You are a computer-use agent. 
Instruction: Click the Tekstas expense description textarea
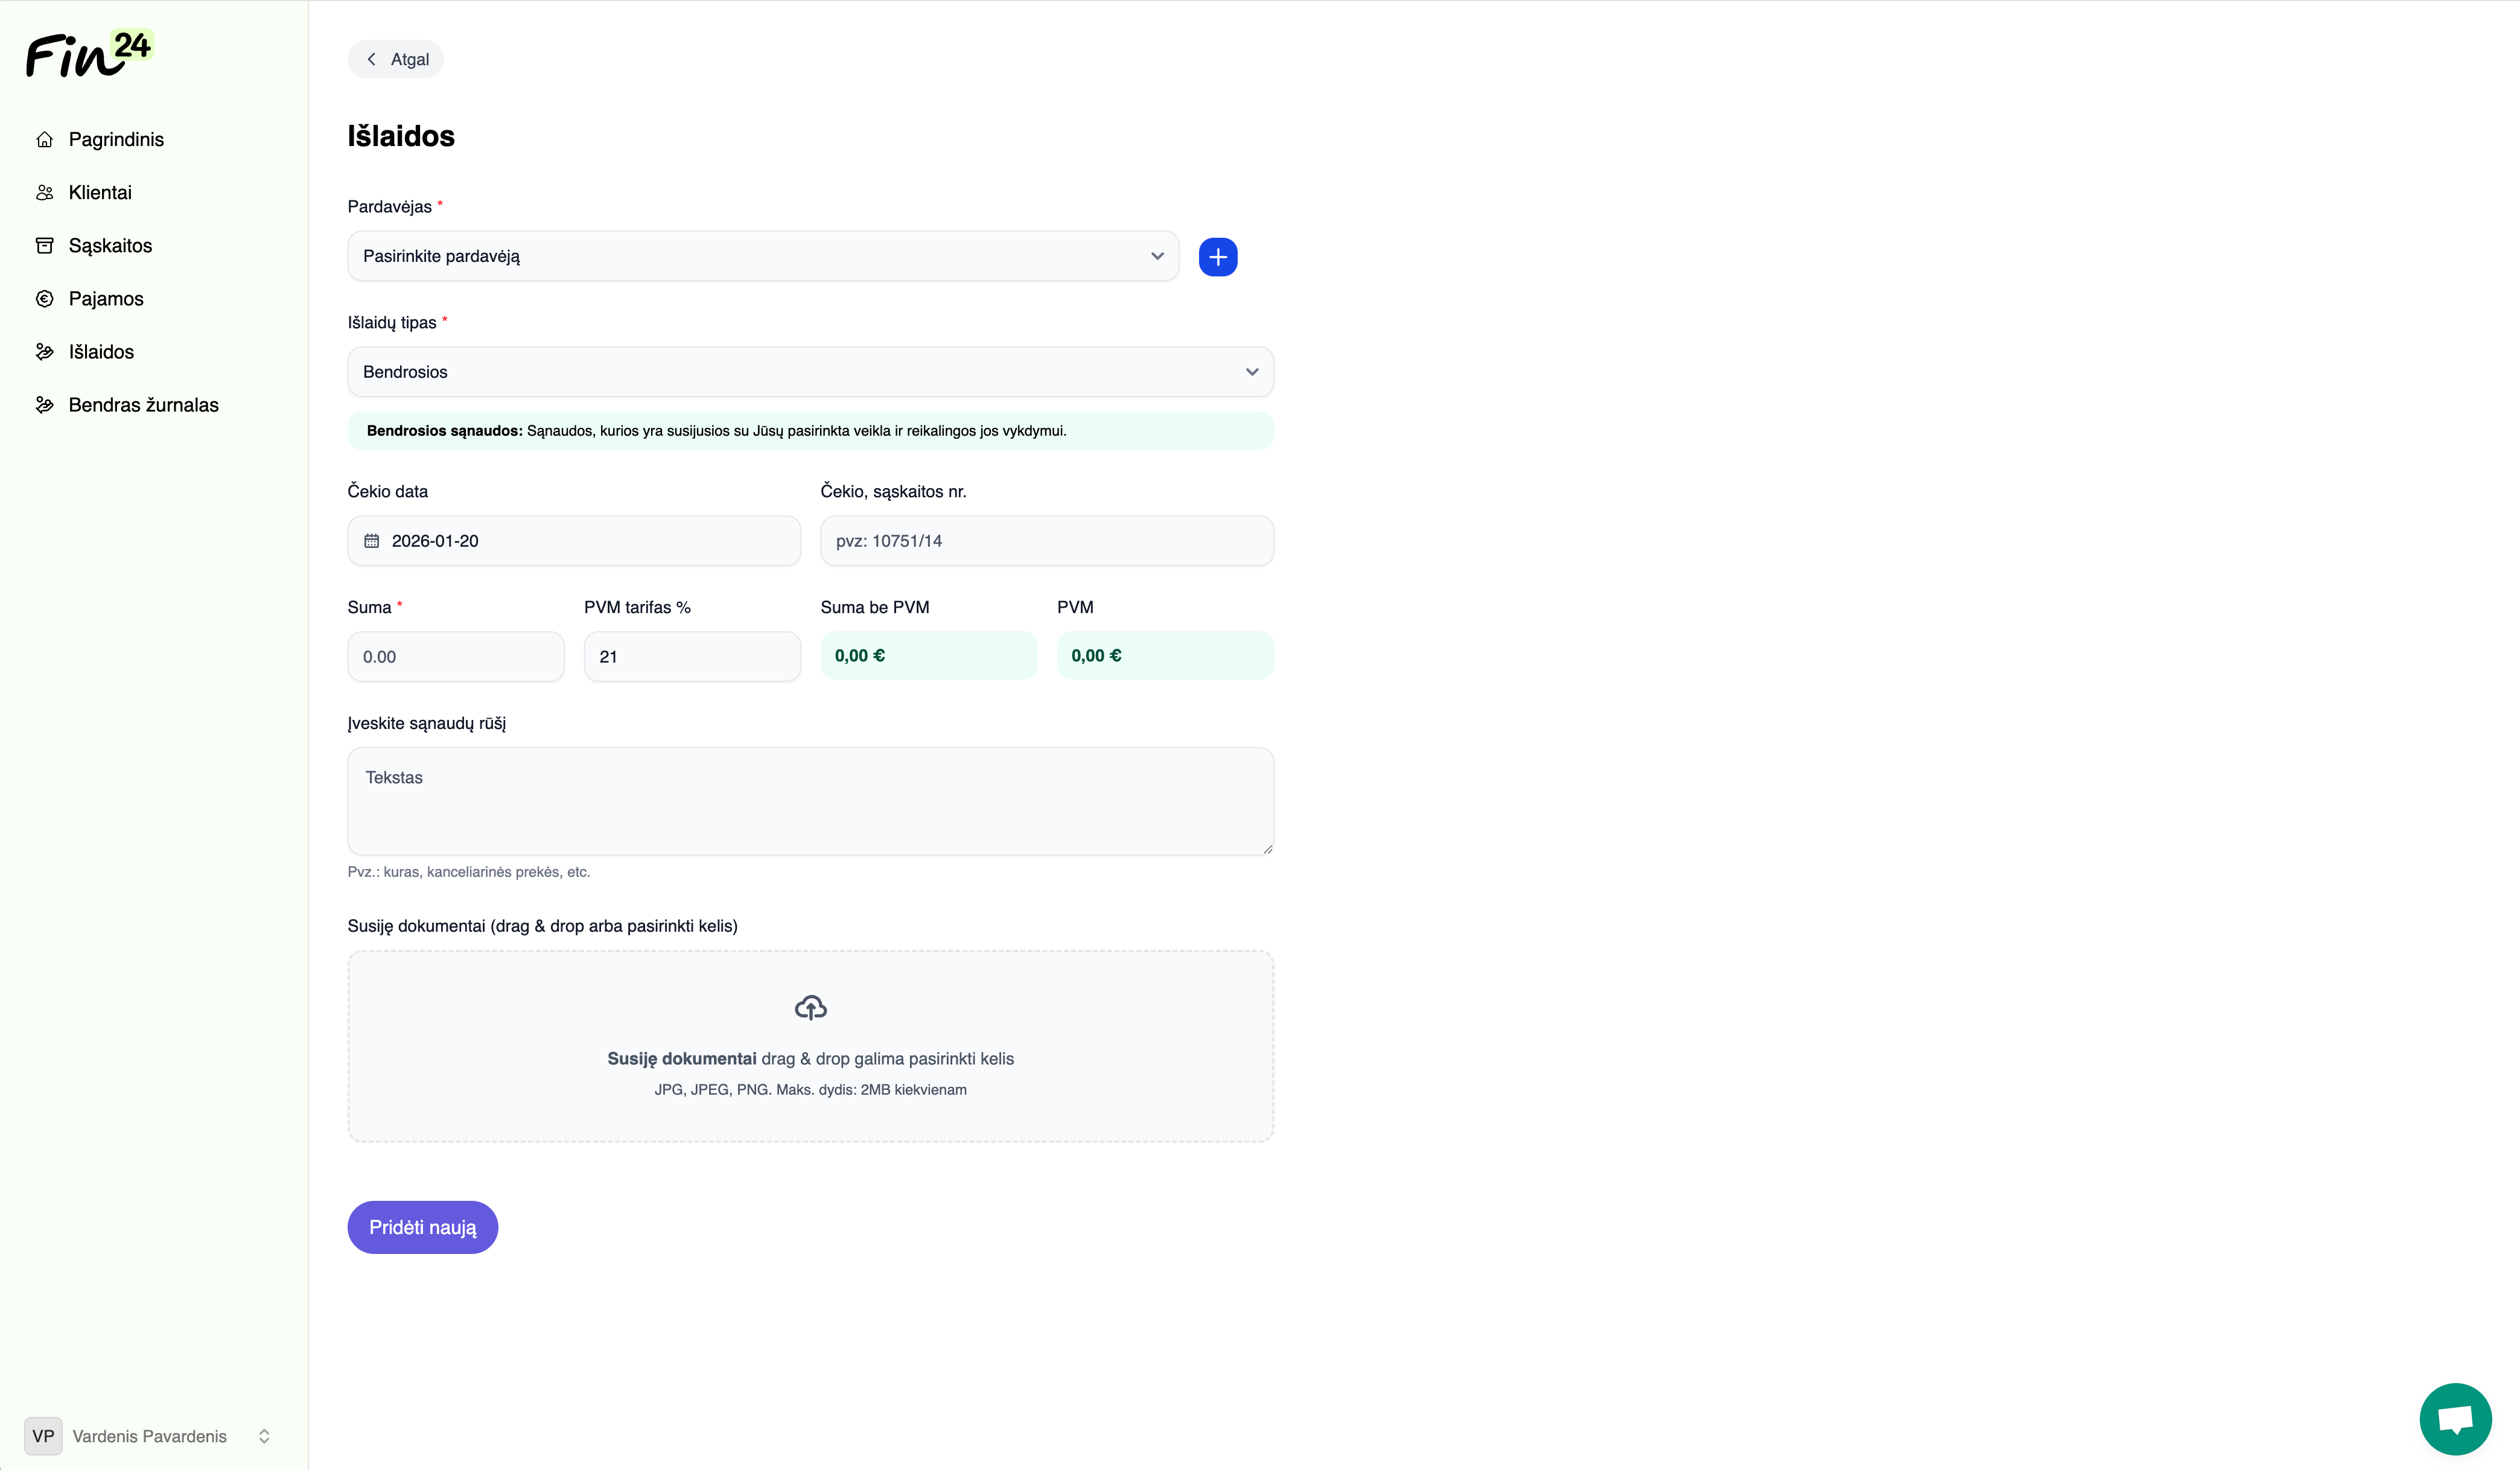click(x=810, y=801)
